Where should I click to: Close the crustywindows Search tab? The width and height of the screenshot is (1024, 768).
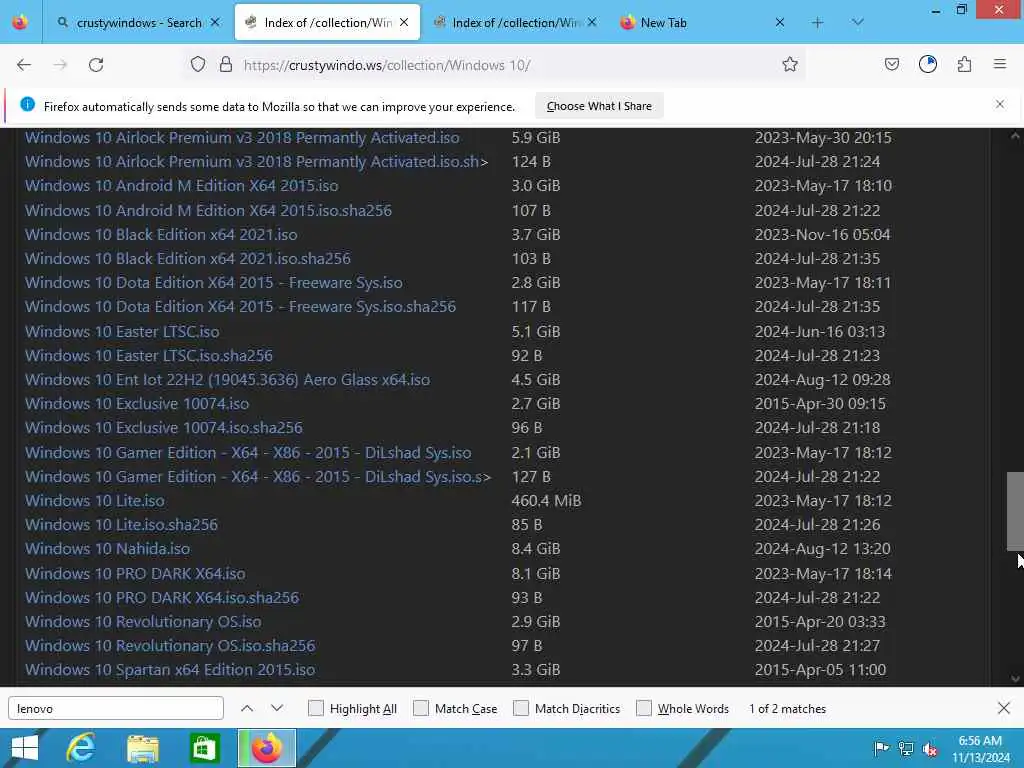pyautogui.click(x=215, y=23)
